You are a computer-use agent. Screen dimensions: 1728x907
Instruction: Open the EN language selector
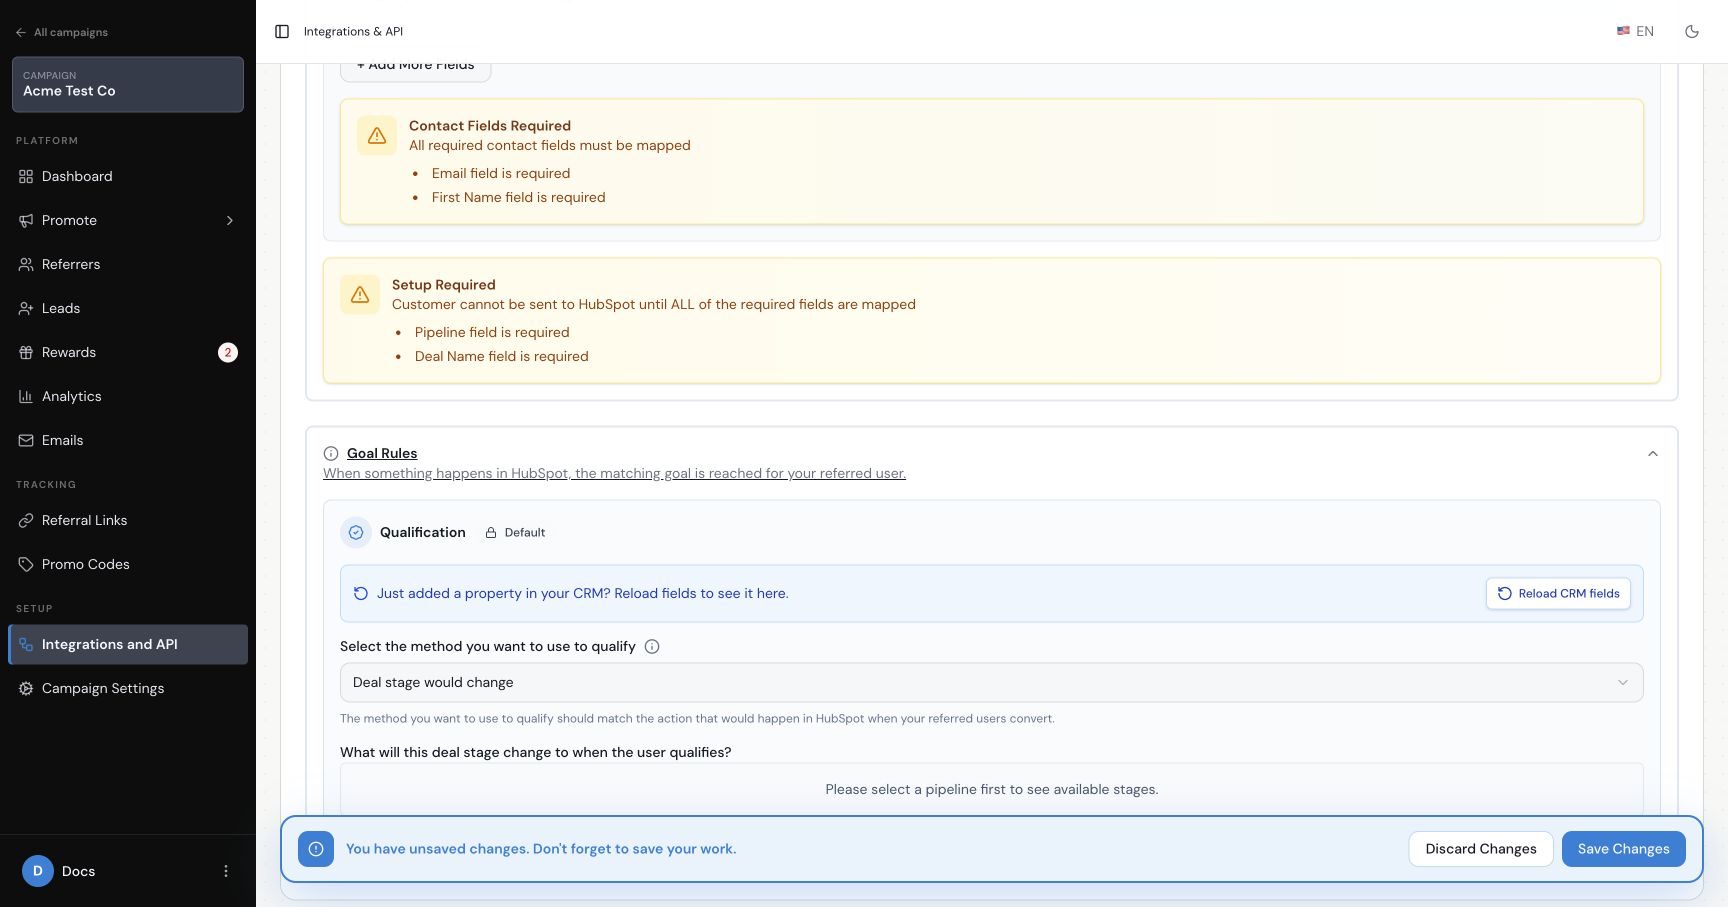coord(1635,32)
